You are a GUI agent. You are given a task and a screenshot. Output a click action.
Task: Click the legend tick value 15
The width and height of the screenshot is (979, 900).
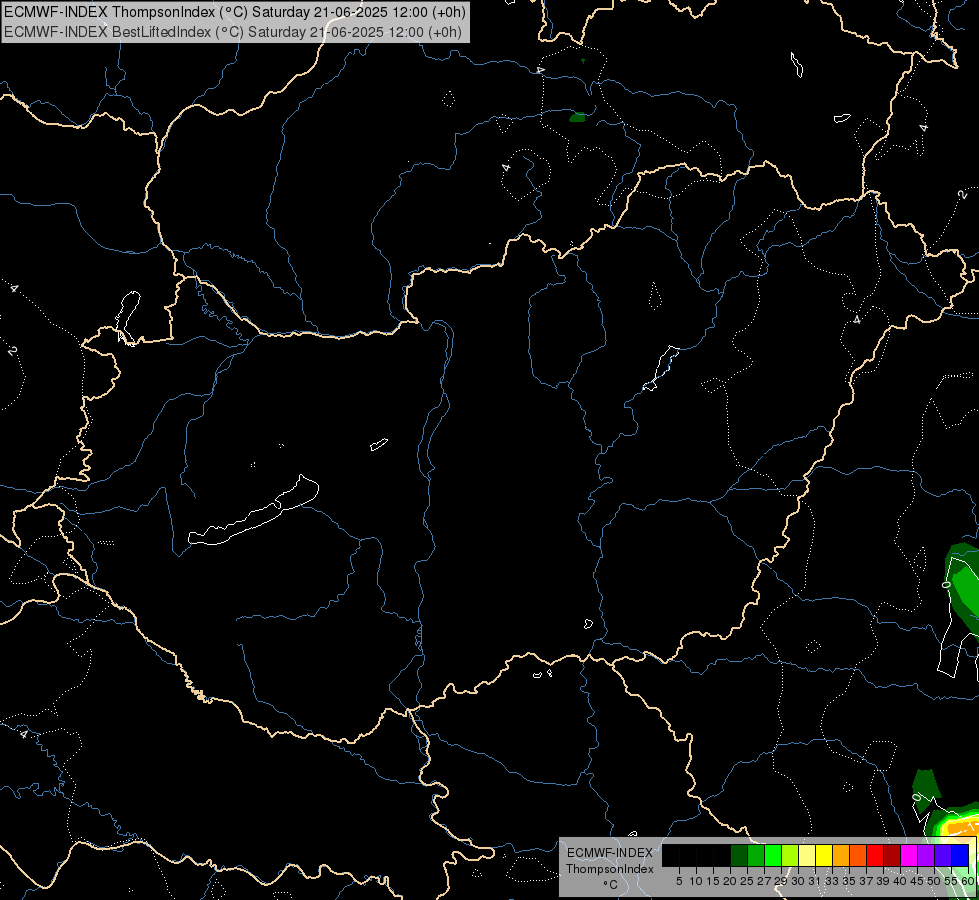(x=713, y=881)
